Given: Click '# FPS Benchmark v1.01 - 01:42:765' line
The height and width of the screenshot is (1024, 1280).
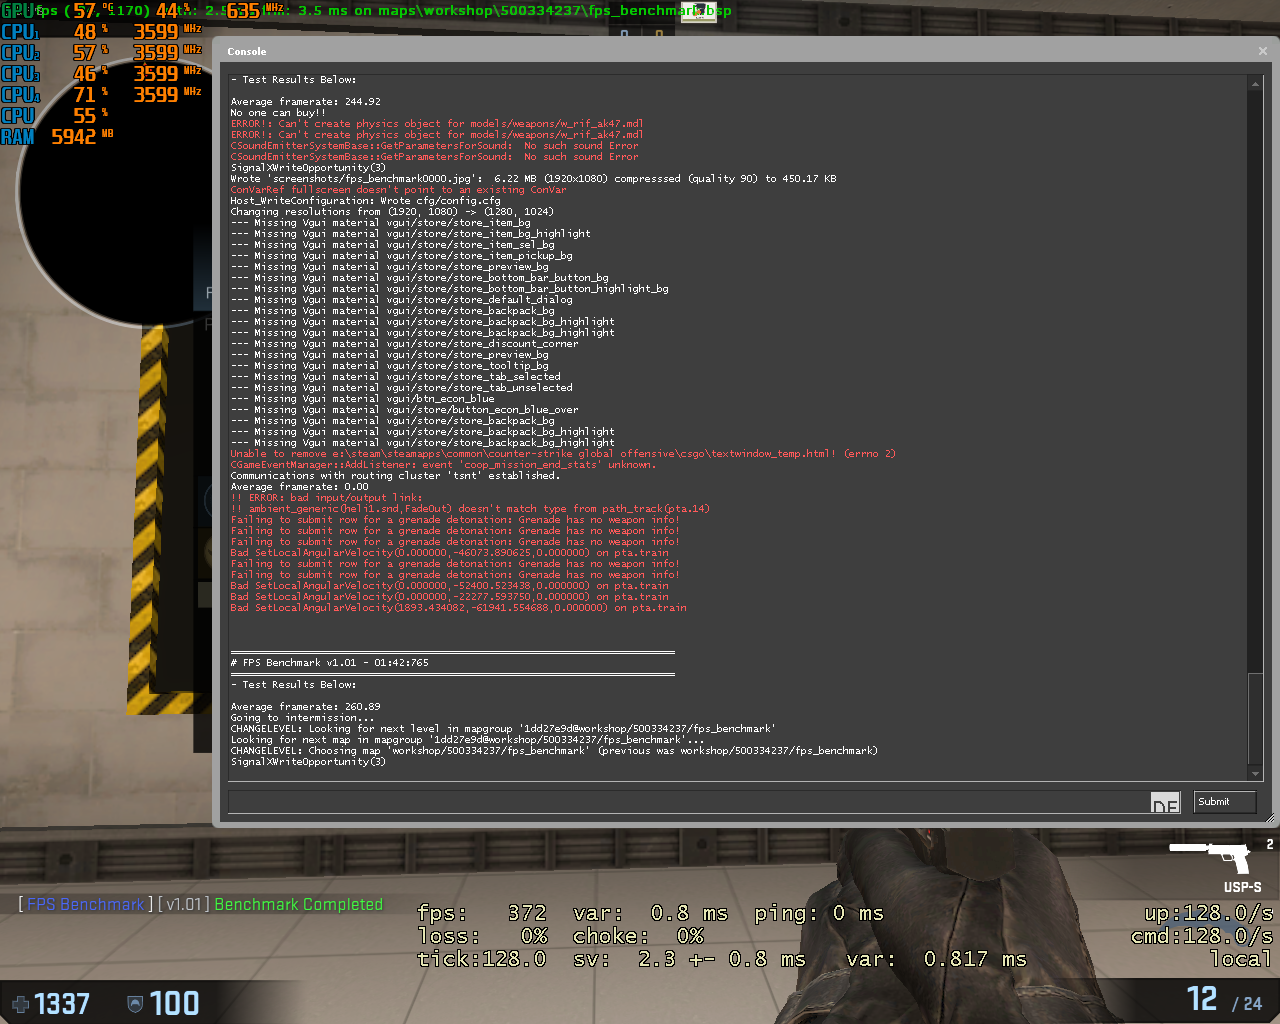Looking at the screenshot, I should 329,663.
